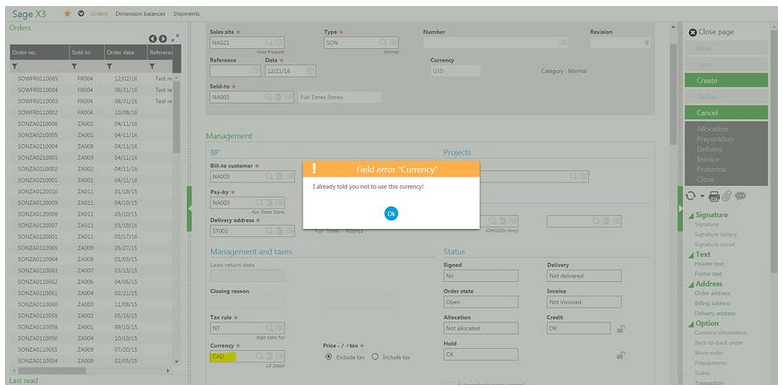This screenshot has height=389, width=783.
Task: Click the lookup icon in Sold-to field
Action: 269,97
